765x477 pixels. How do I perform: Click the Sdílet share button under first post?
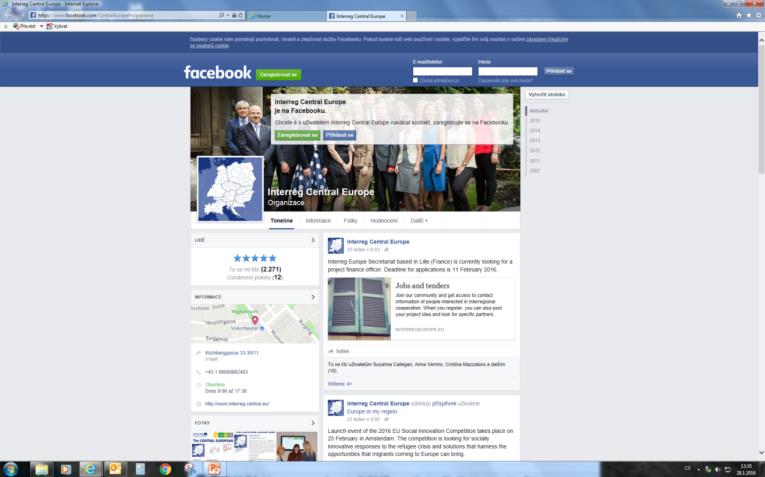click(x=339, y=351)
